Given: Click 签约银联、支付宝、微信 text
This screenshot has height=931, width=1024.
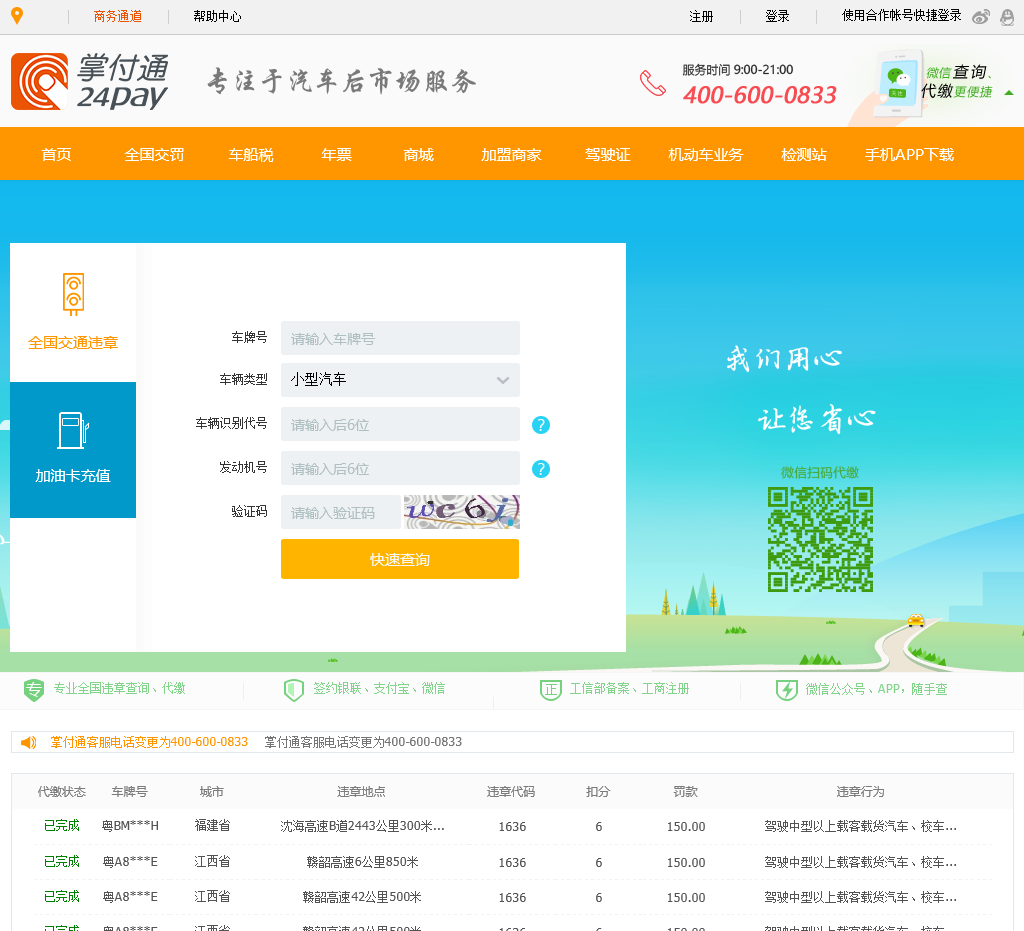Looking at the screenshot, I should [379, 688].
